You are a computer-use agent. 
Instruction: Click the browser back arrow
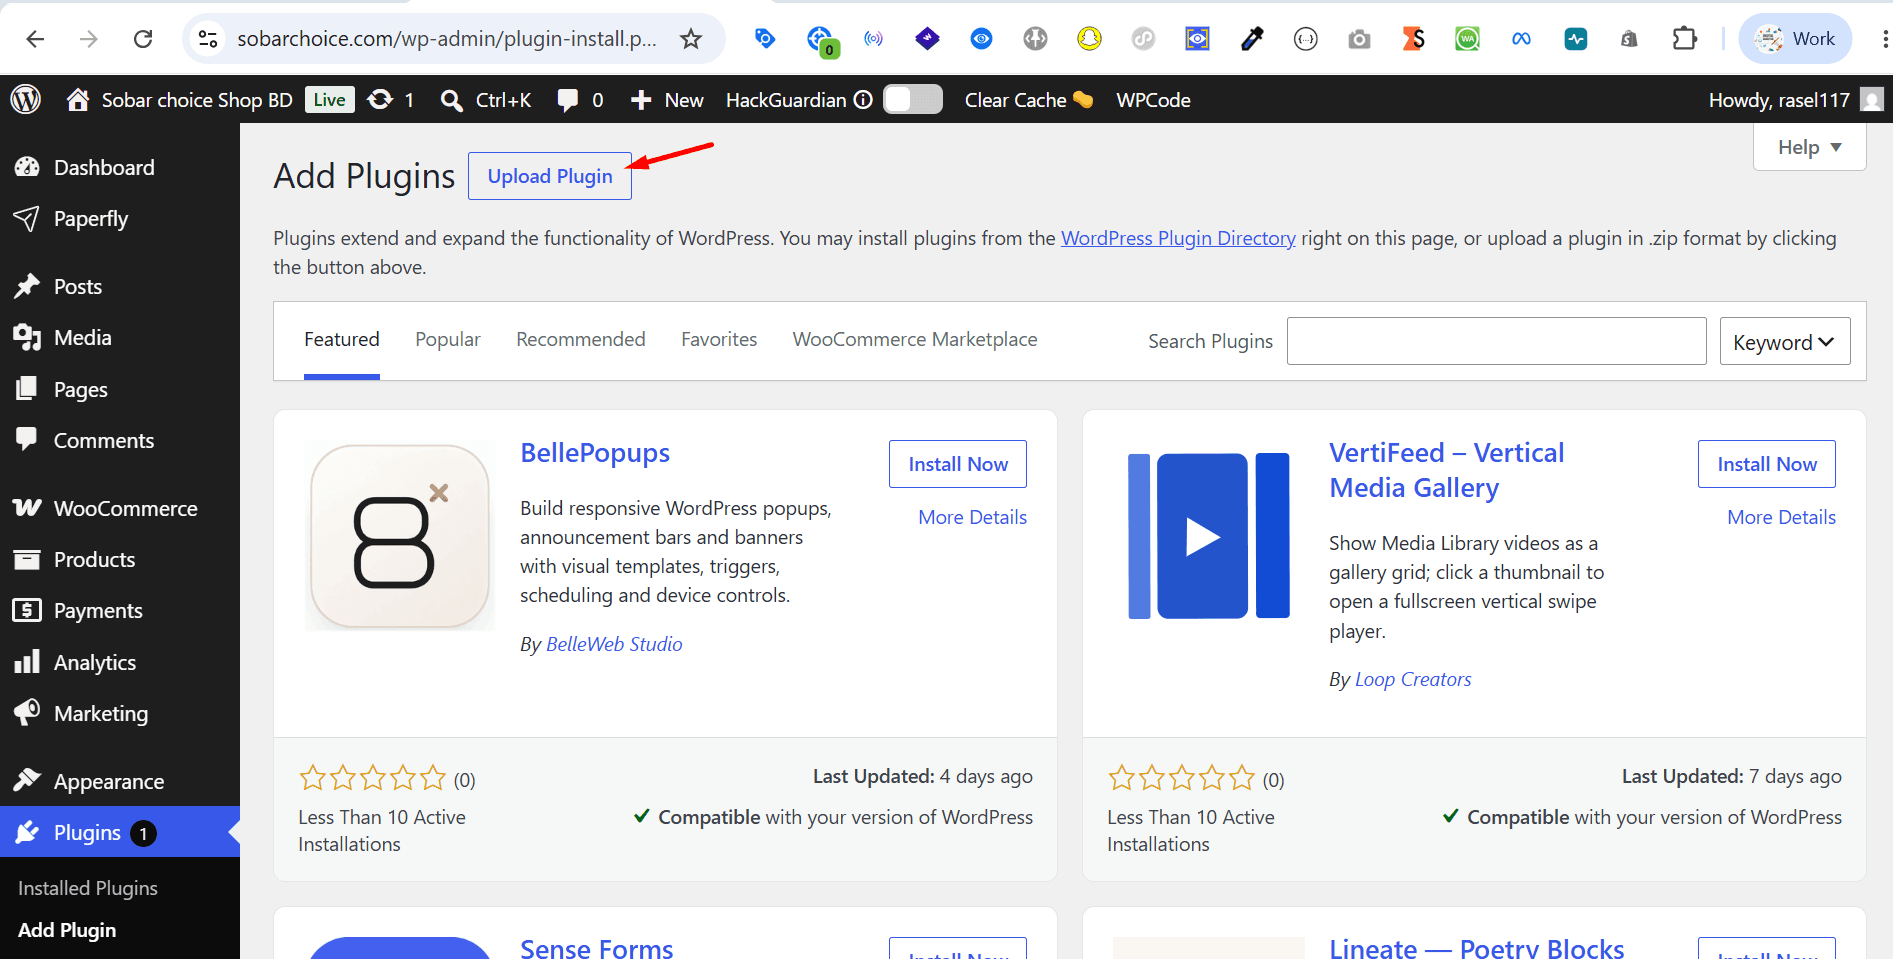(35, 39)
